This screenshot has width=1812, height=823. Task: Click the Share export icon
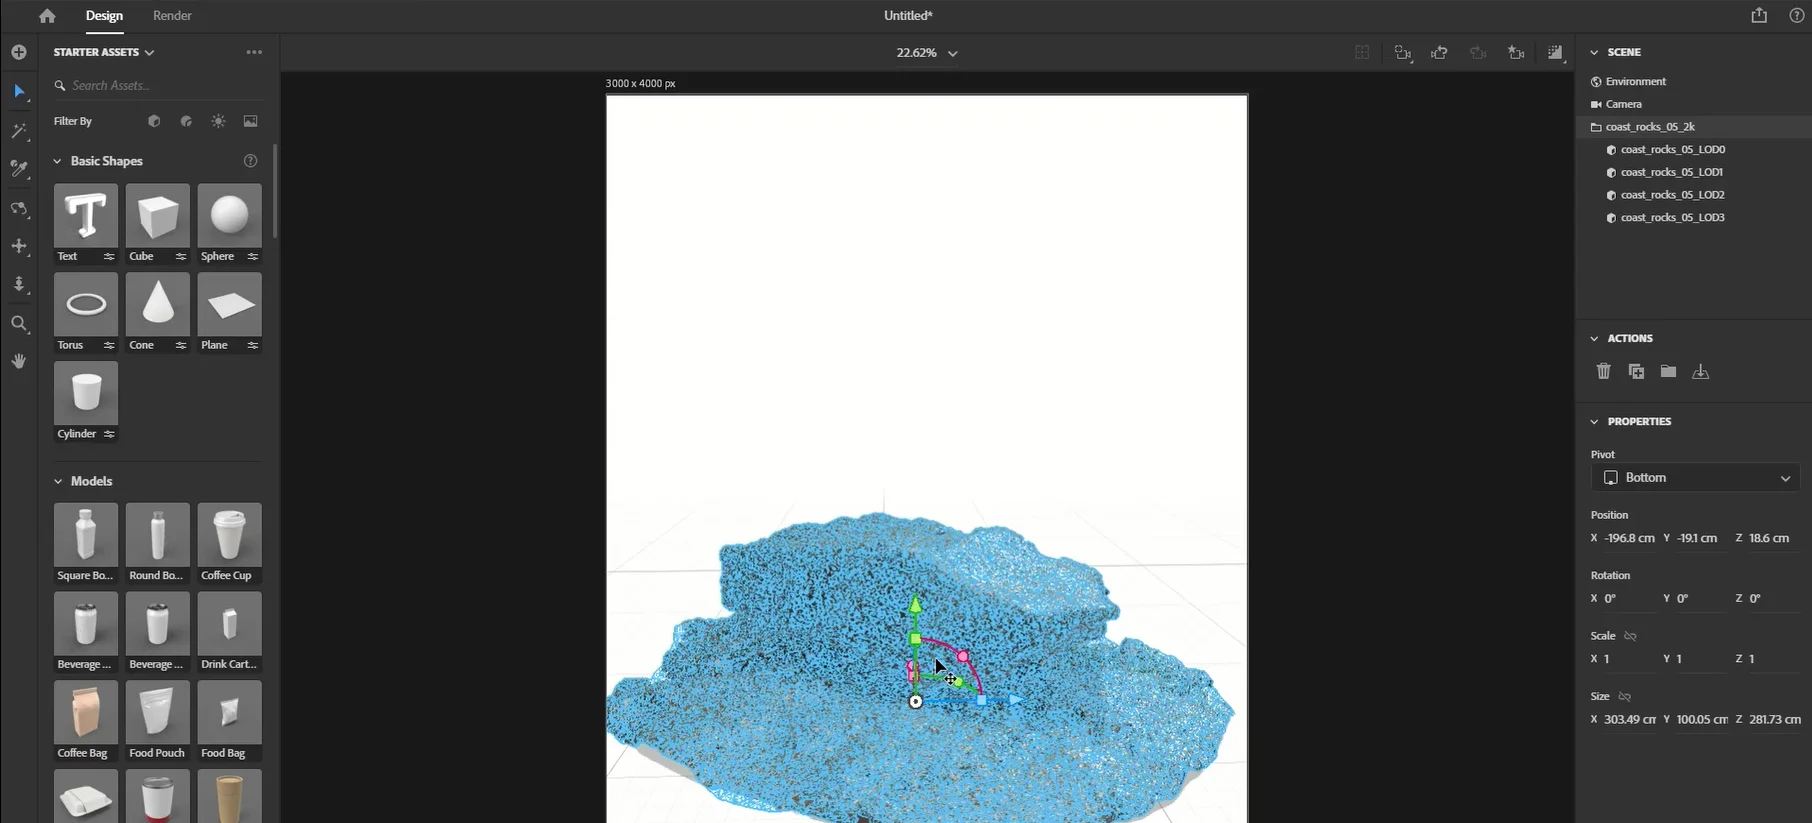click(x=1759, y=16)
